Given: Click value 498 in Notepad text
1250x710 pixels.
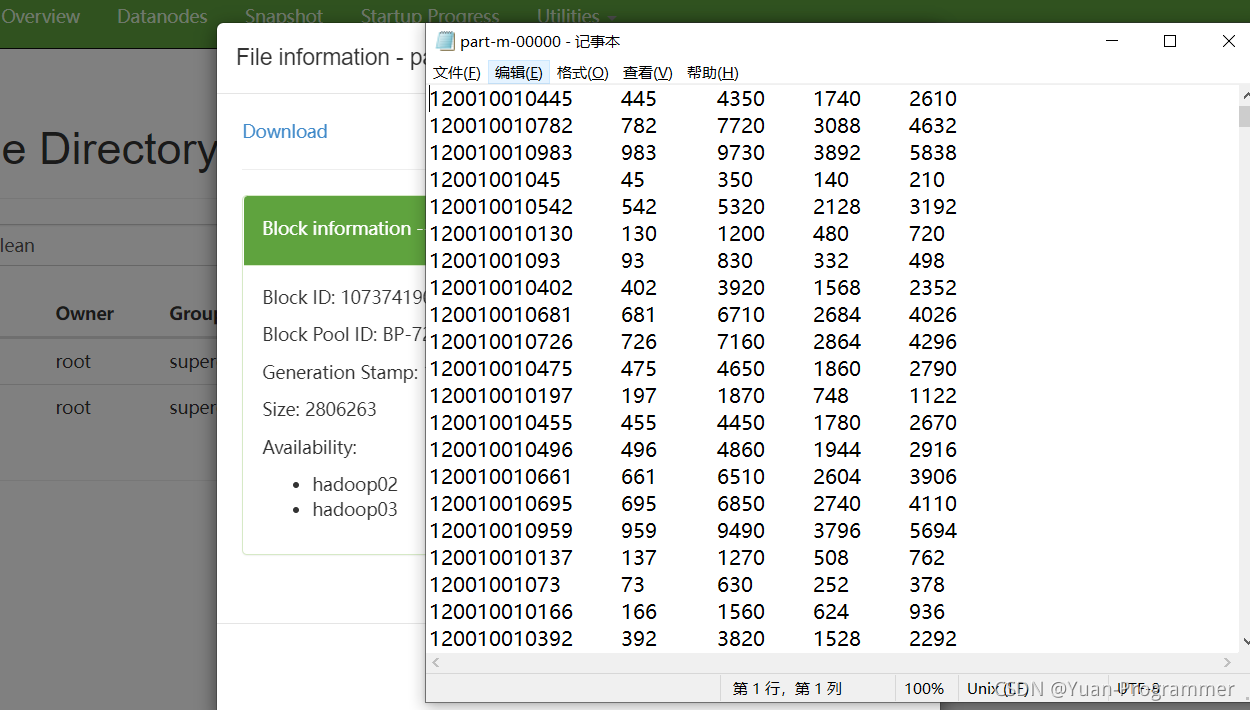Looking at the screenshot, I should (927, 261).
